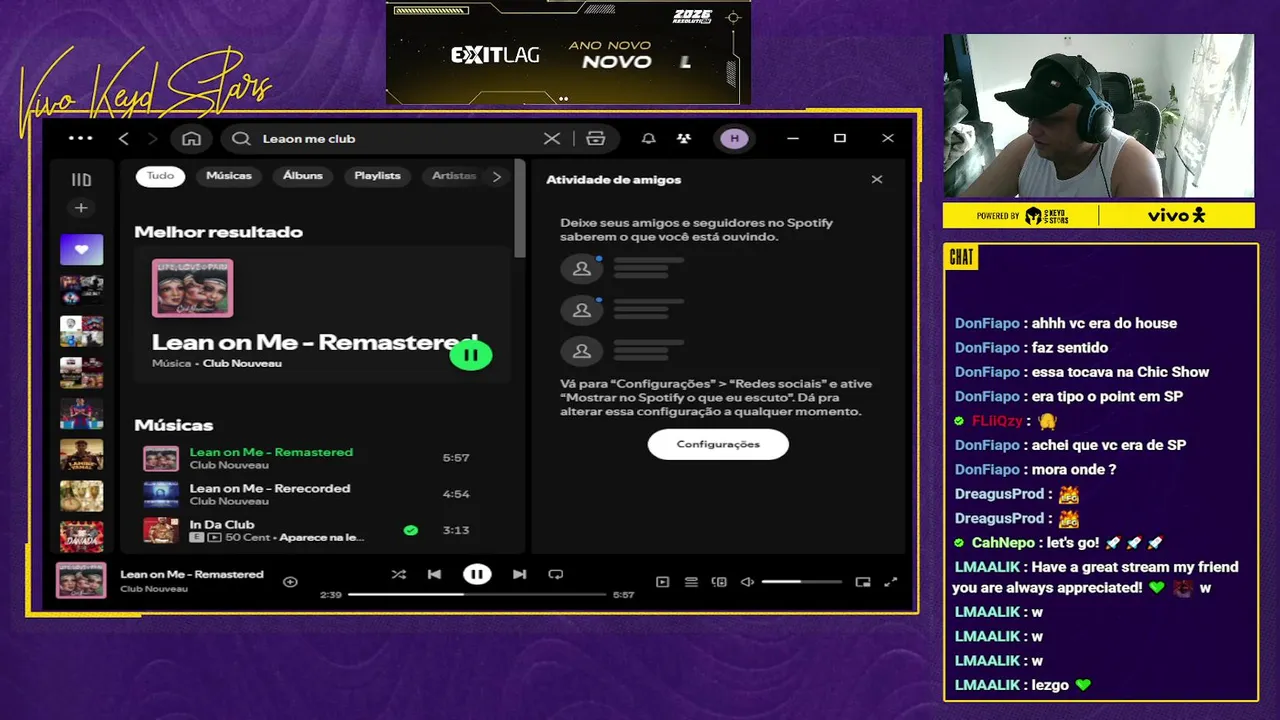Click the vivo logo beside Keyd Stars
The image size is (1280, 720).
[1176, 215]
